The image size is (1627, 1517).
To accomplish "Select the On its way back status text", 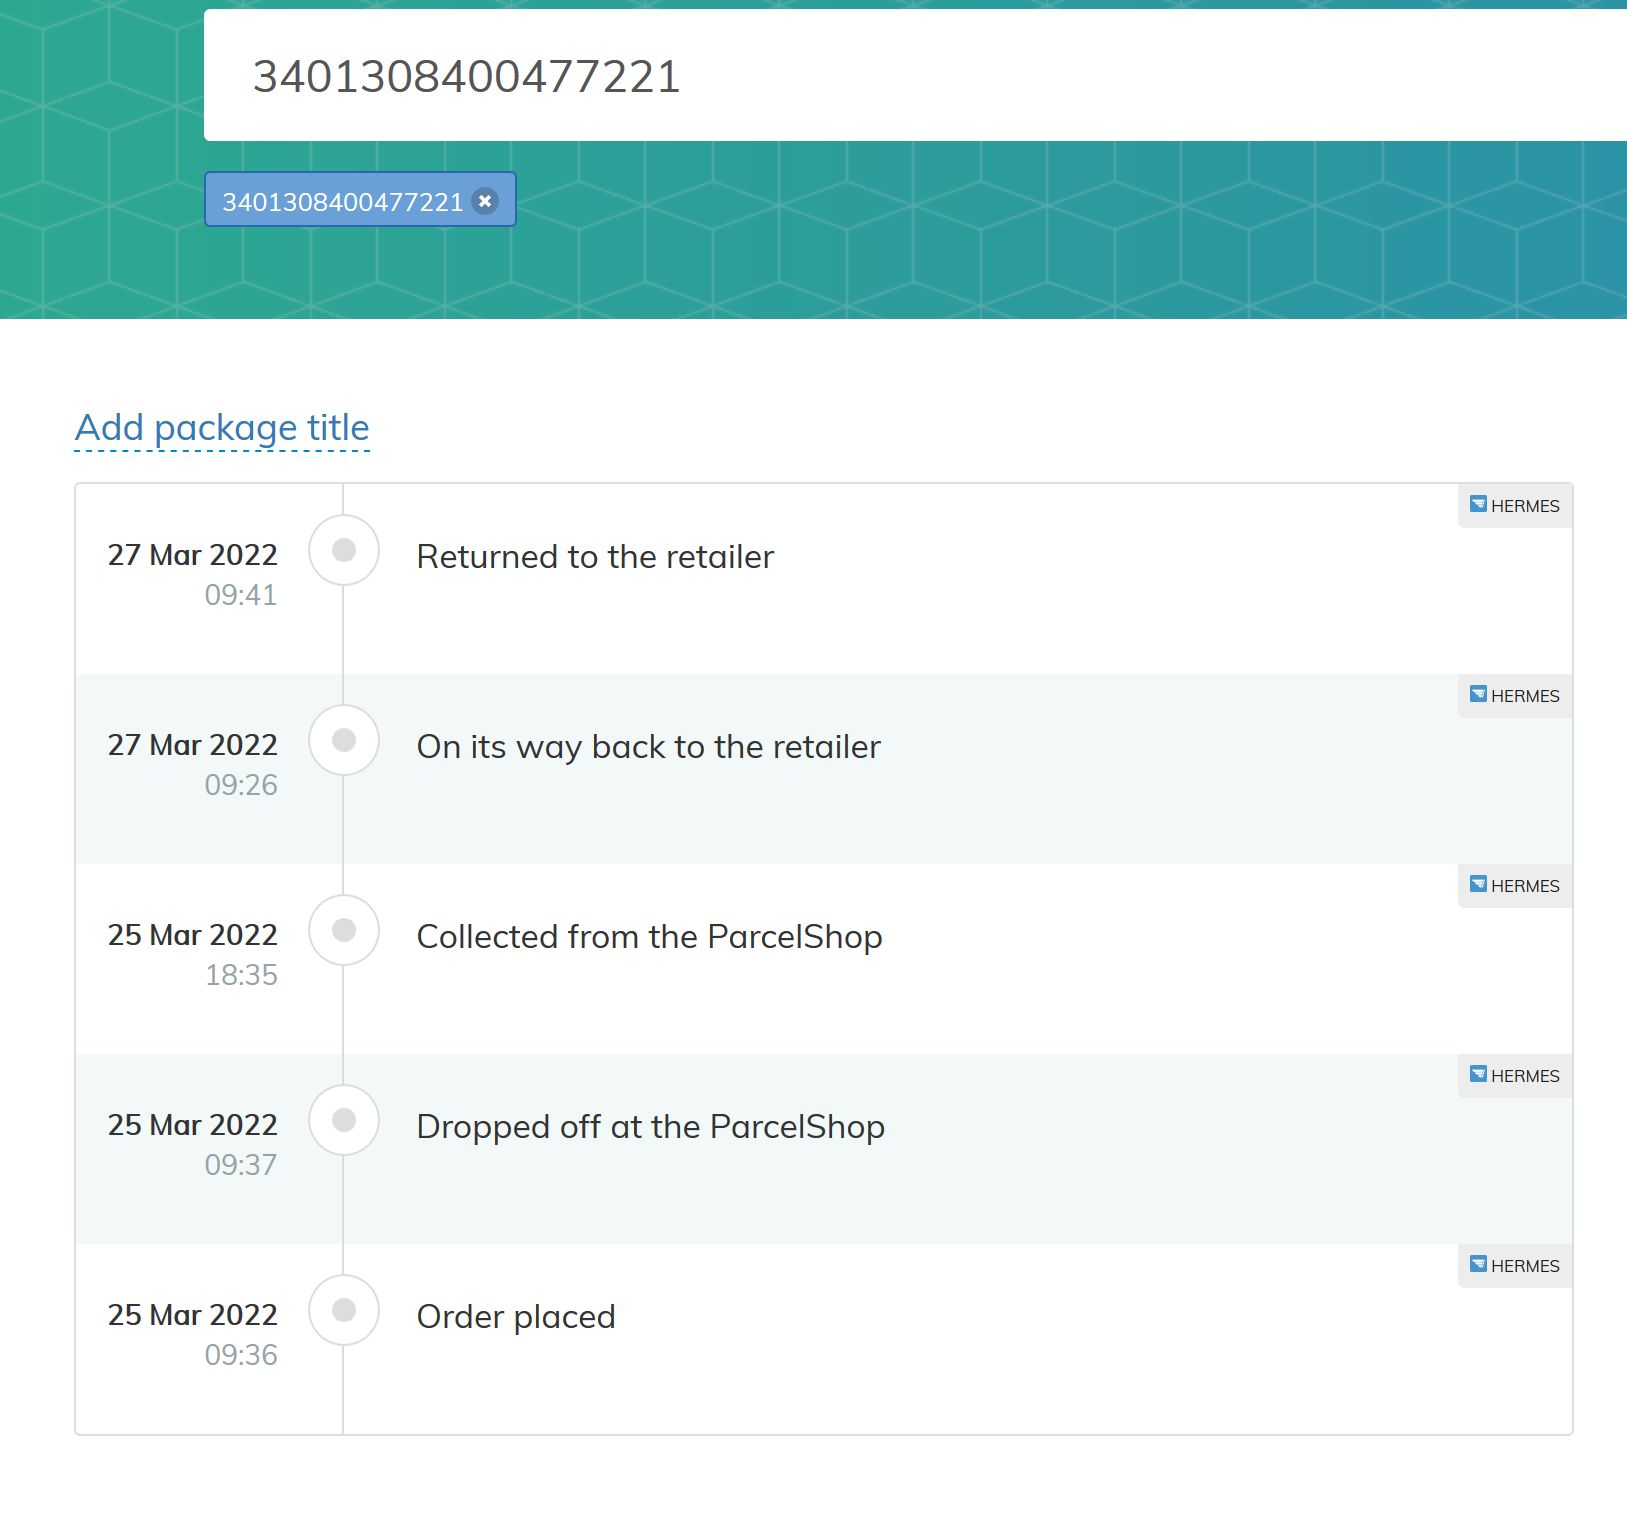I will [x=648, y=747].
